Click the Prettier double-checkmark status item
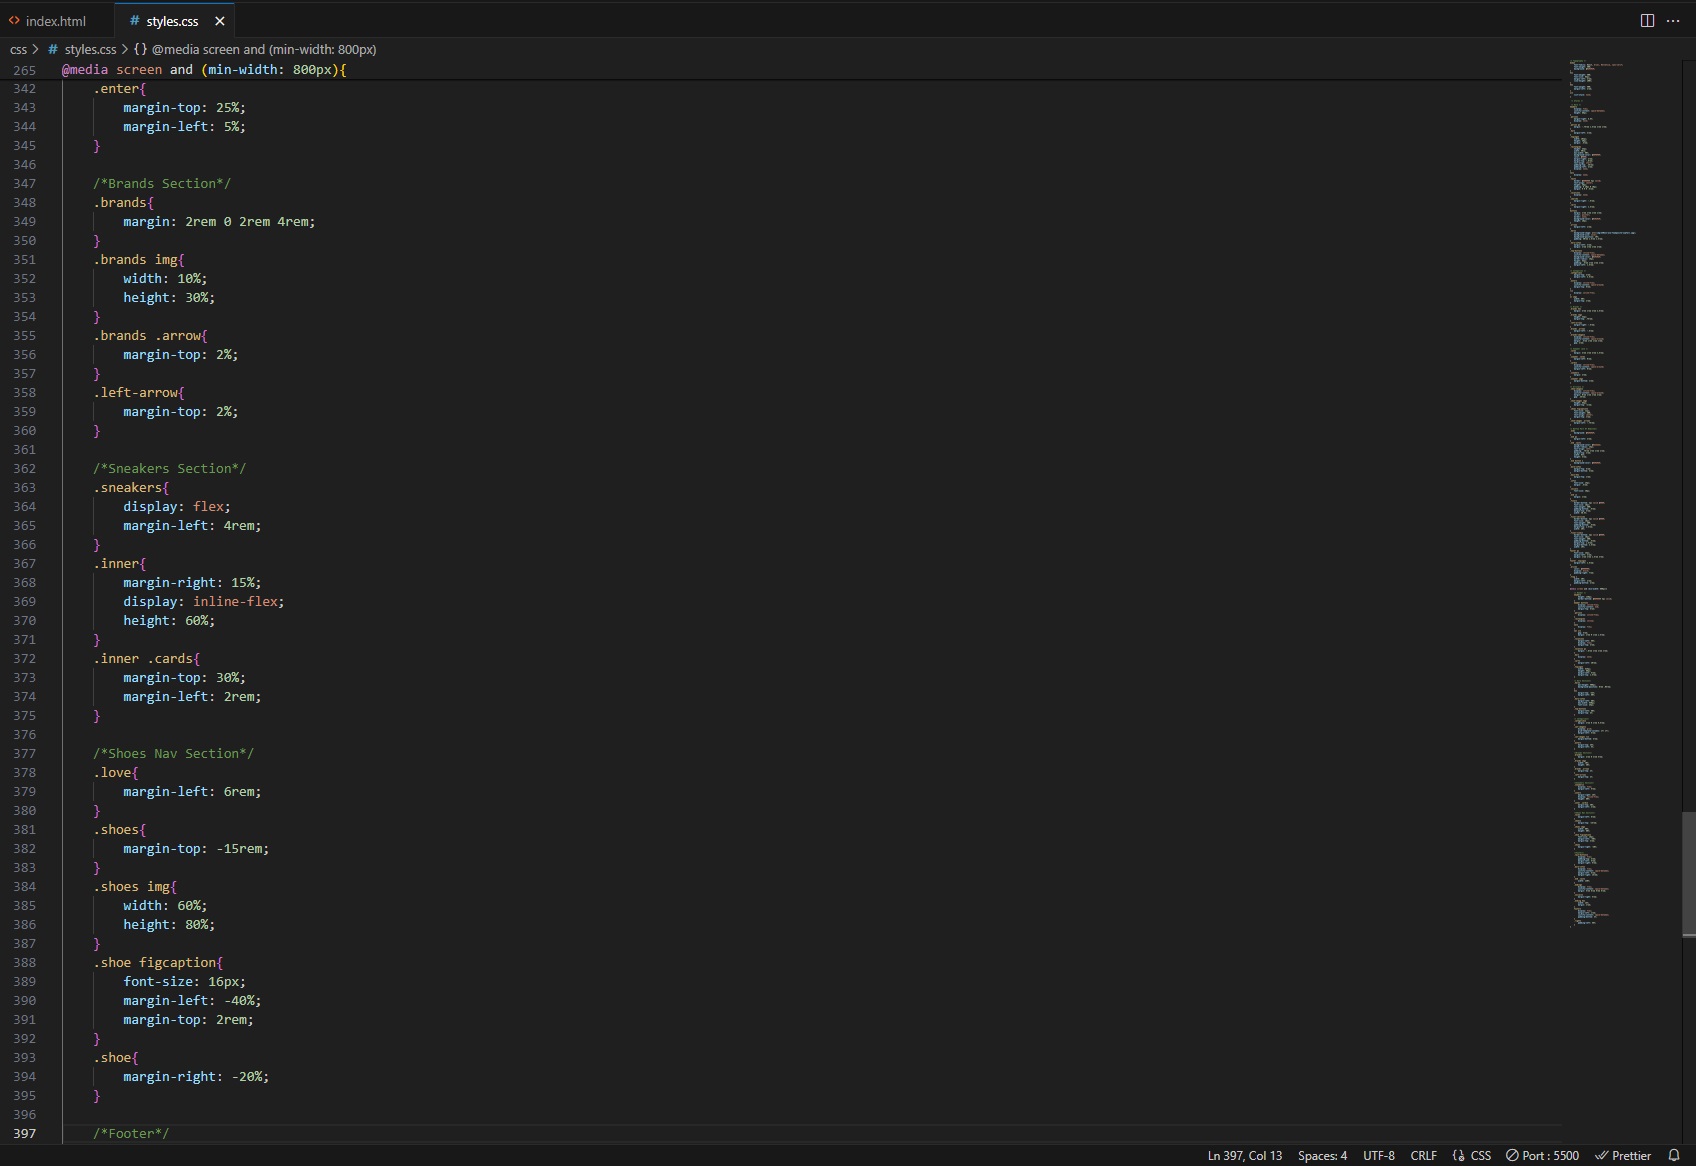 tap(1623, 1155)
